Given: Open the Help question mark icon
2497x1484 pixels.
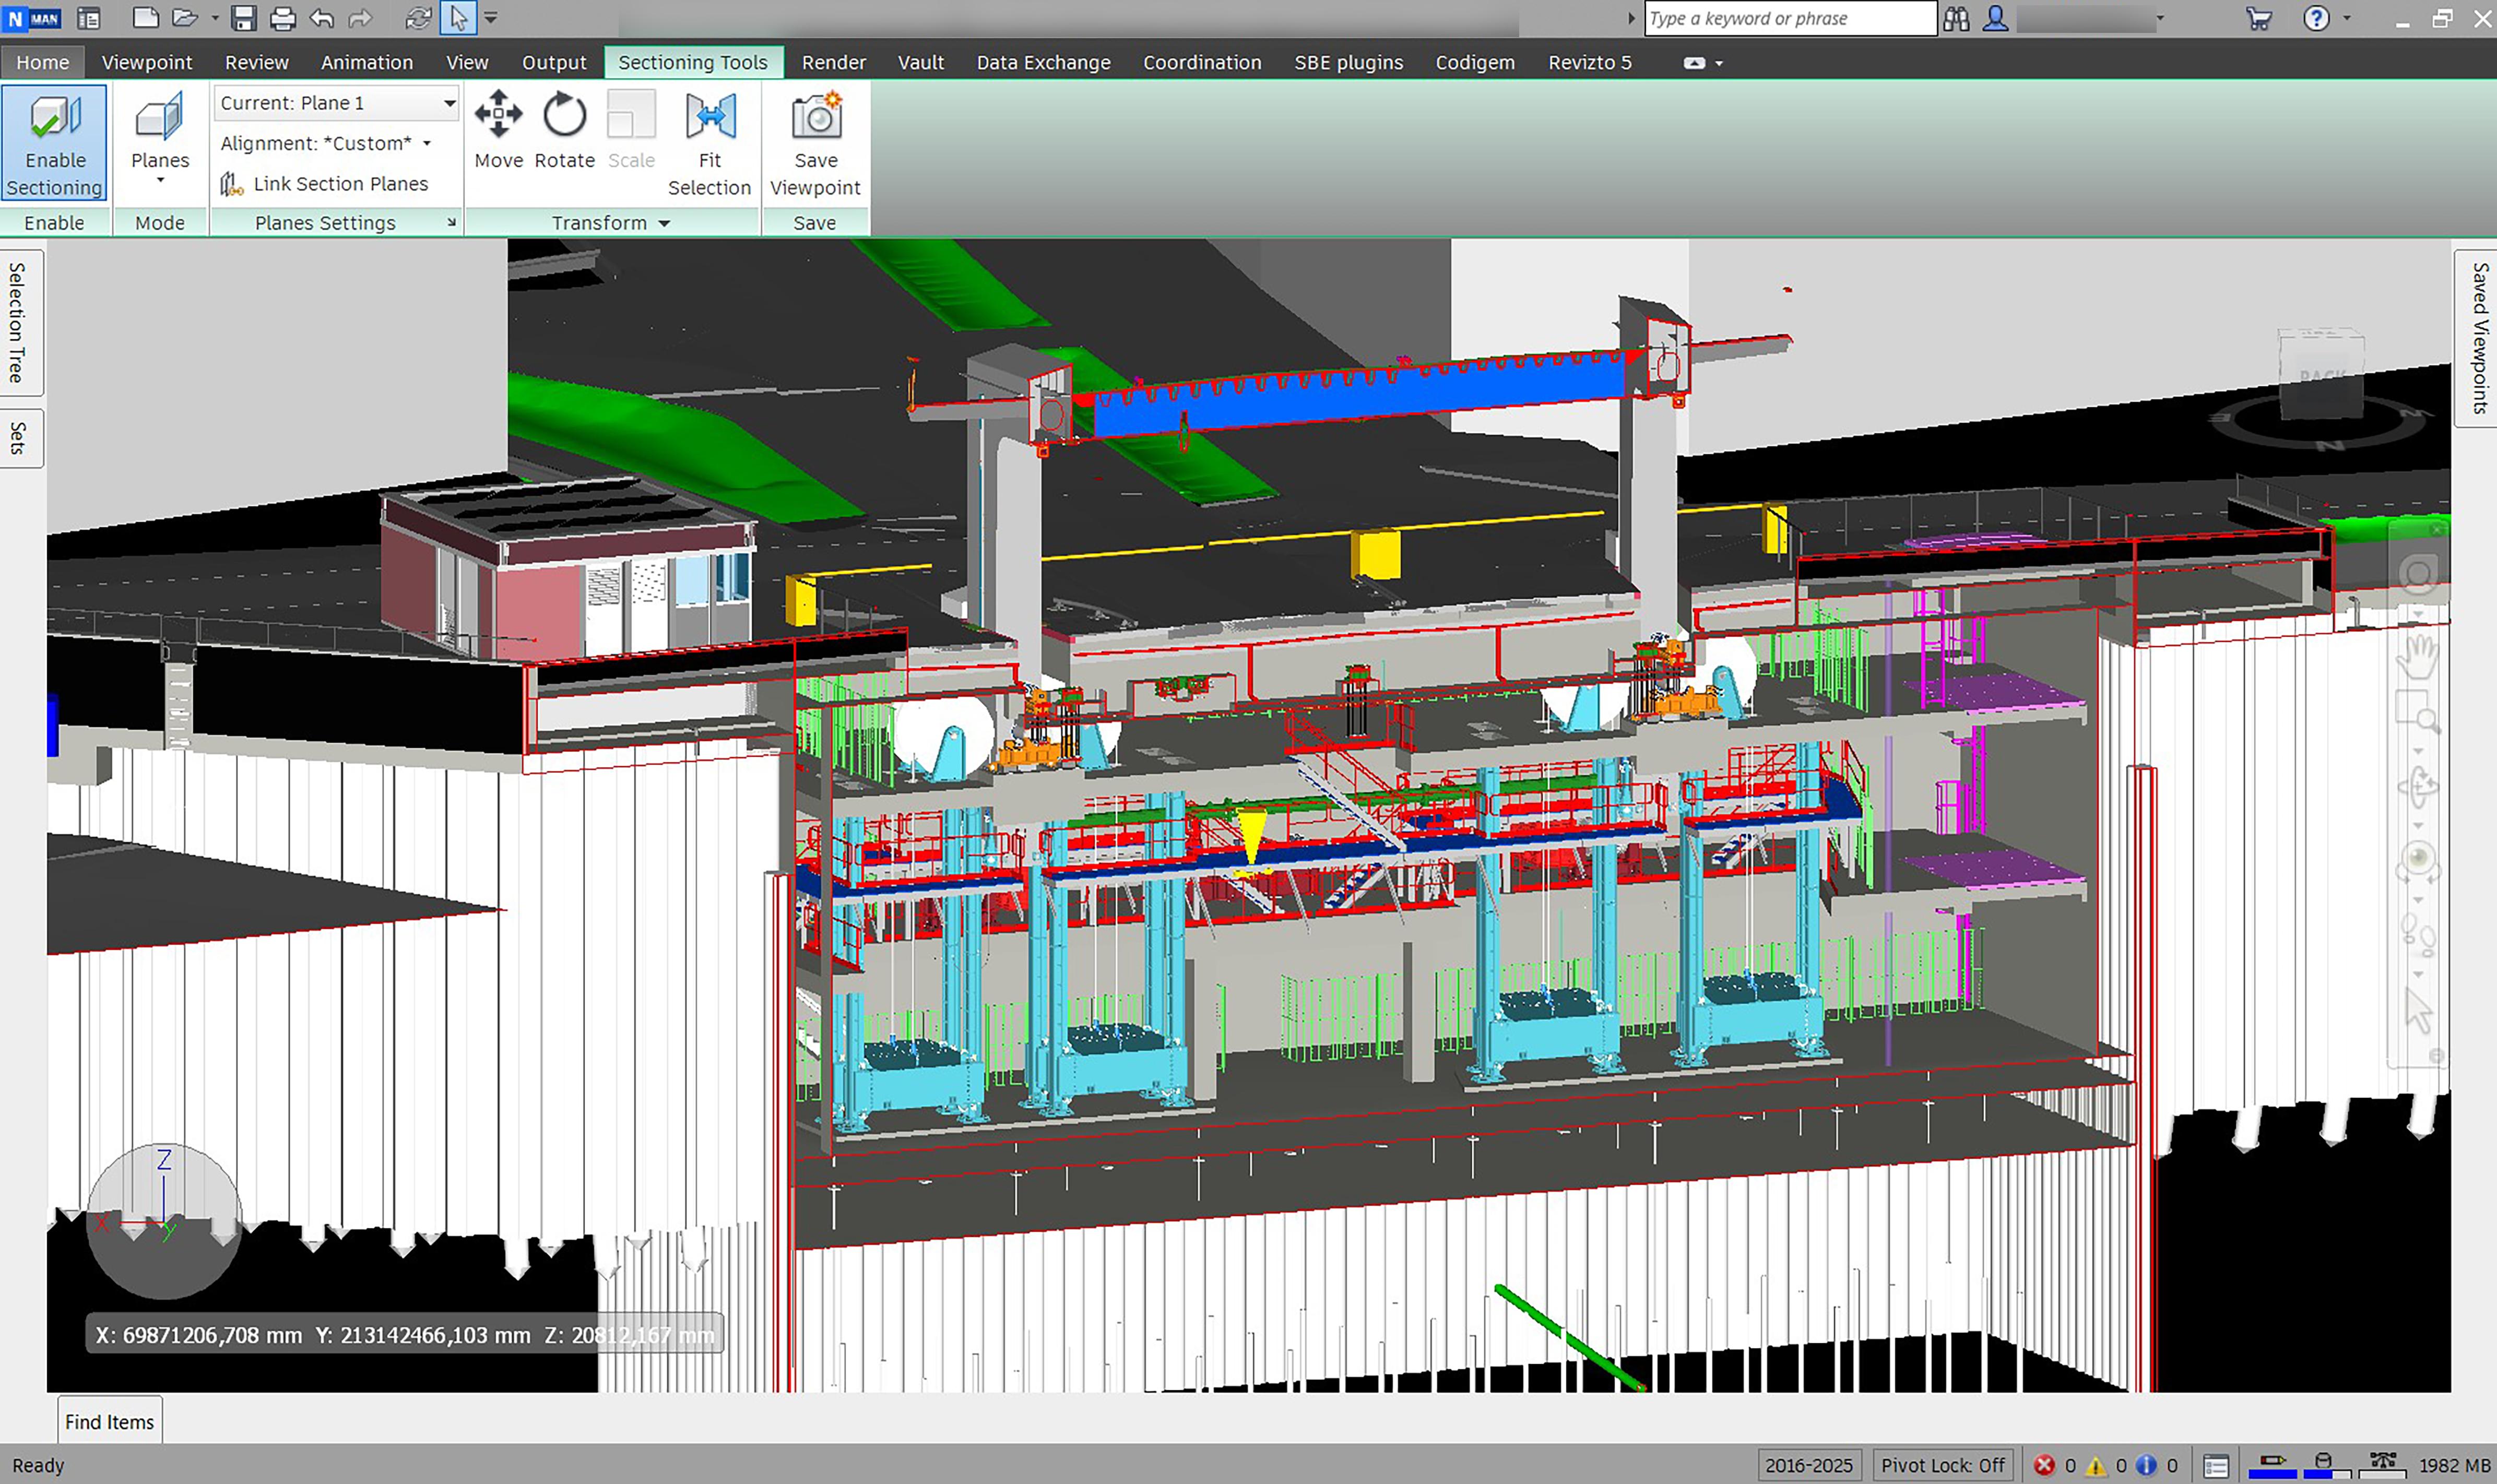Looking at the screenshot, I should coord(2316,18).
